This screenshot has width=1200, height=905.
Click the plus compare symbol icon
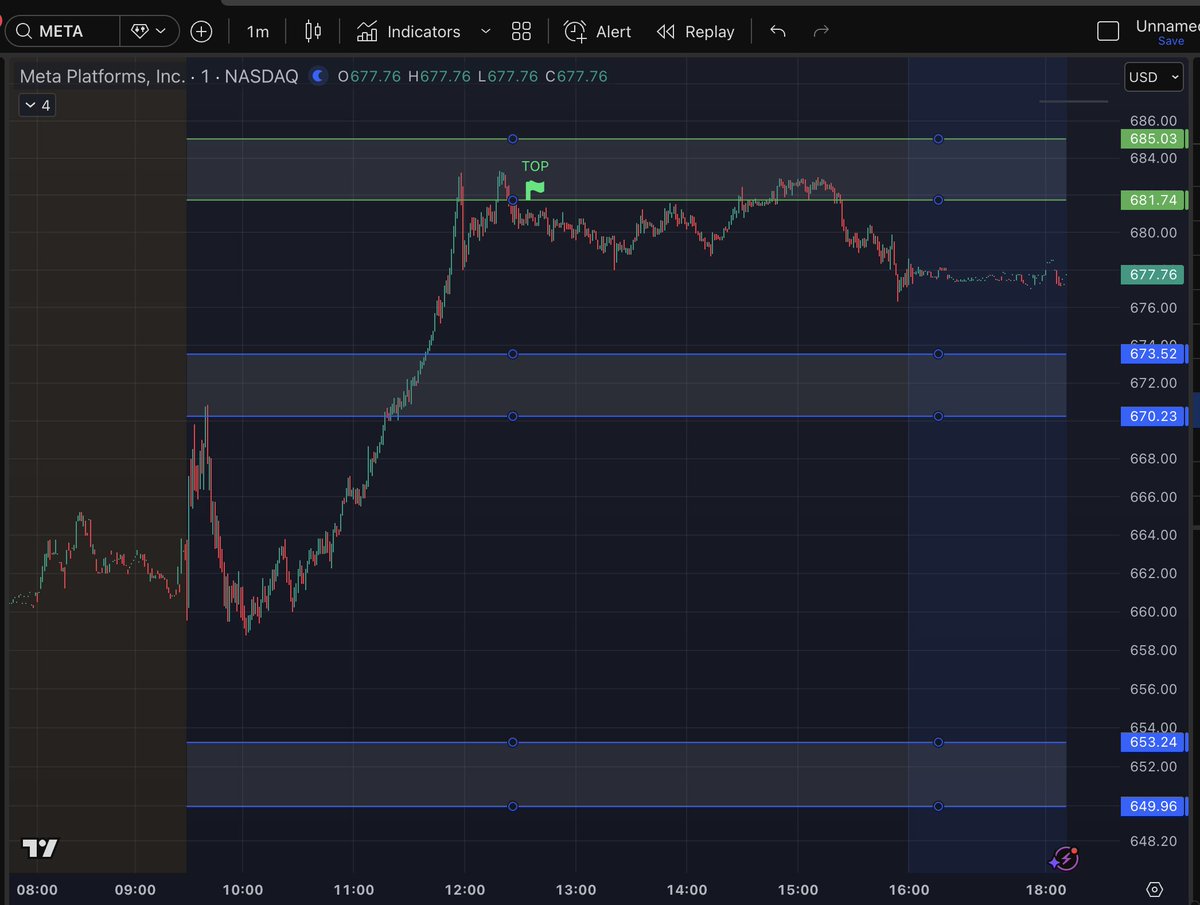(x=201, y=31)
